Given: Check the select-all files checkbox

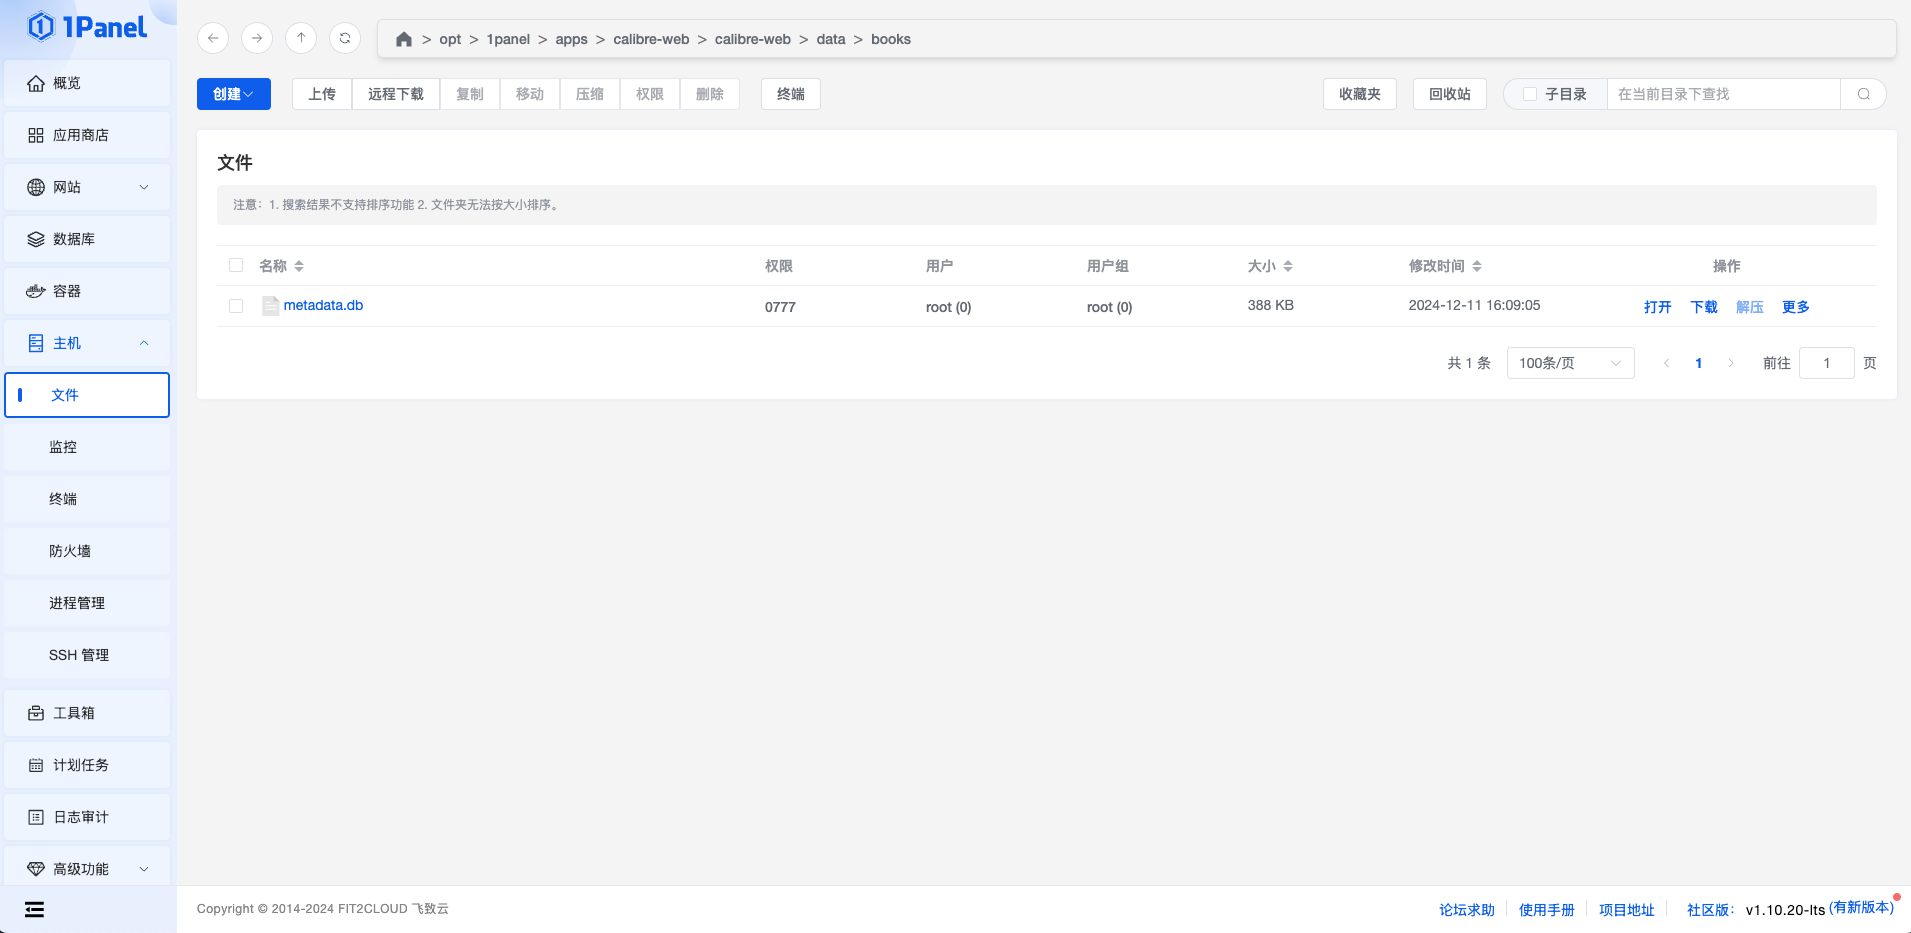Looking at the screenshot, I should click(236, 265).
